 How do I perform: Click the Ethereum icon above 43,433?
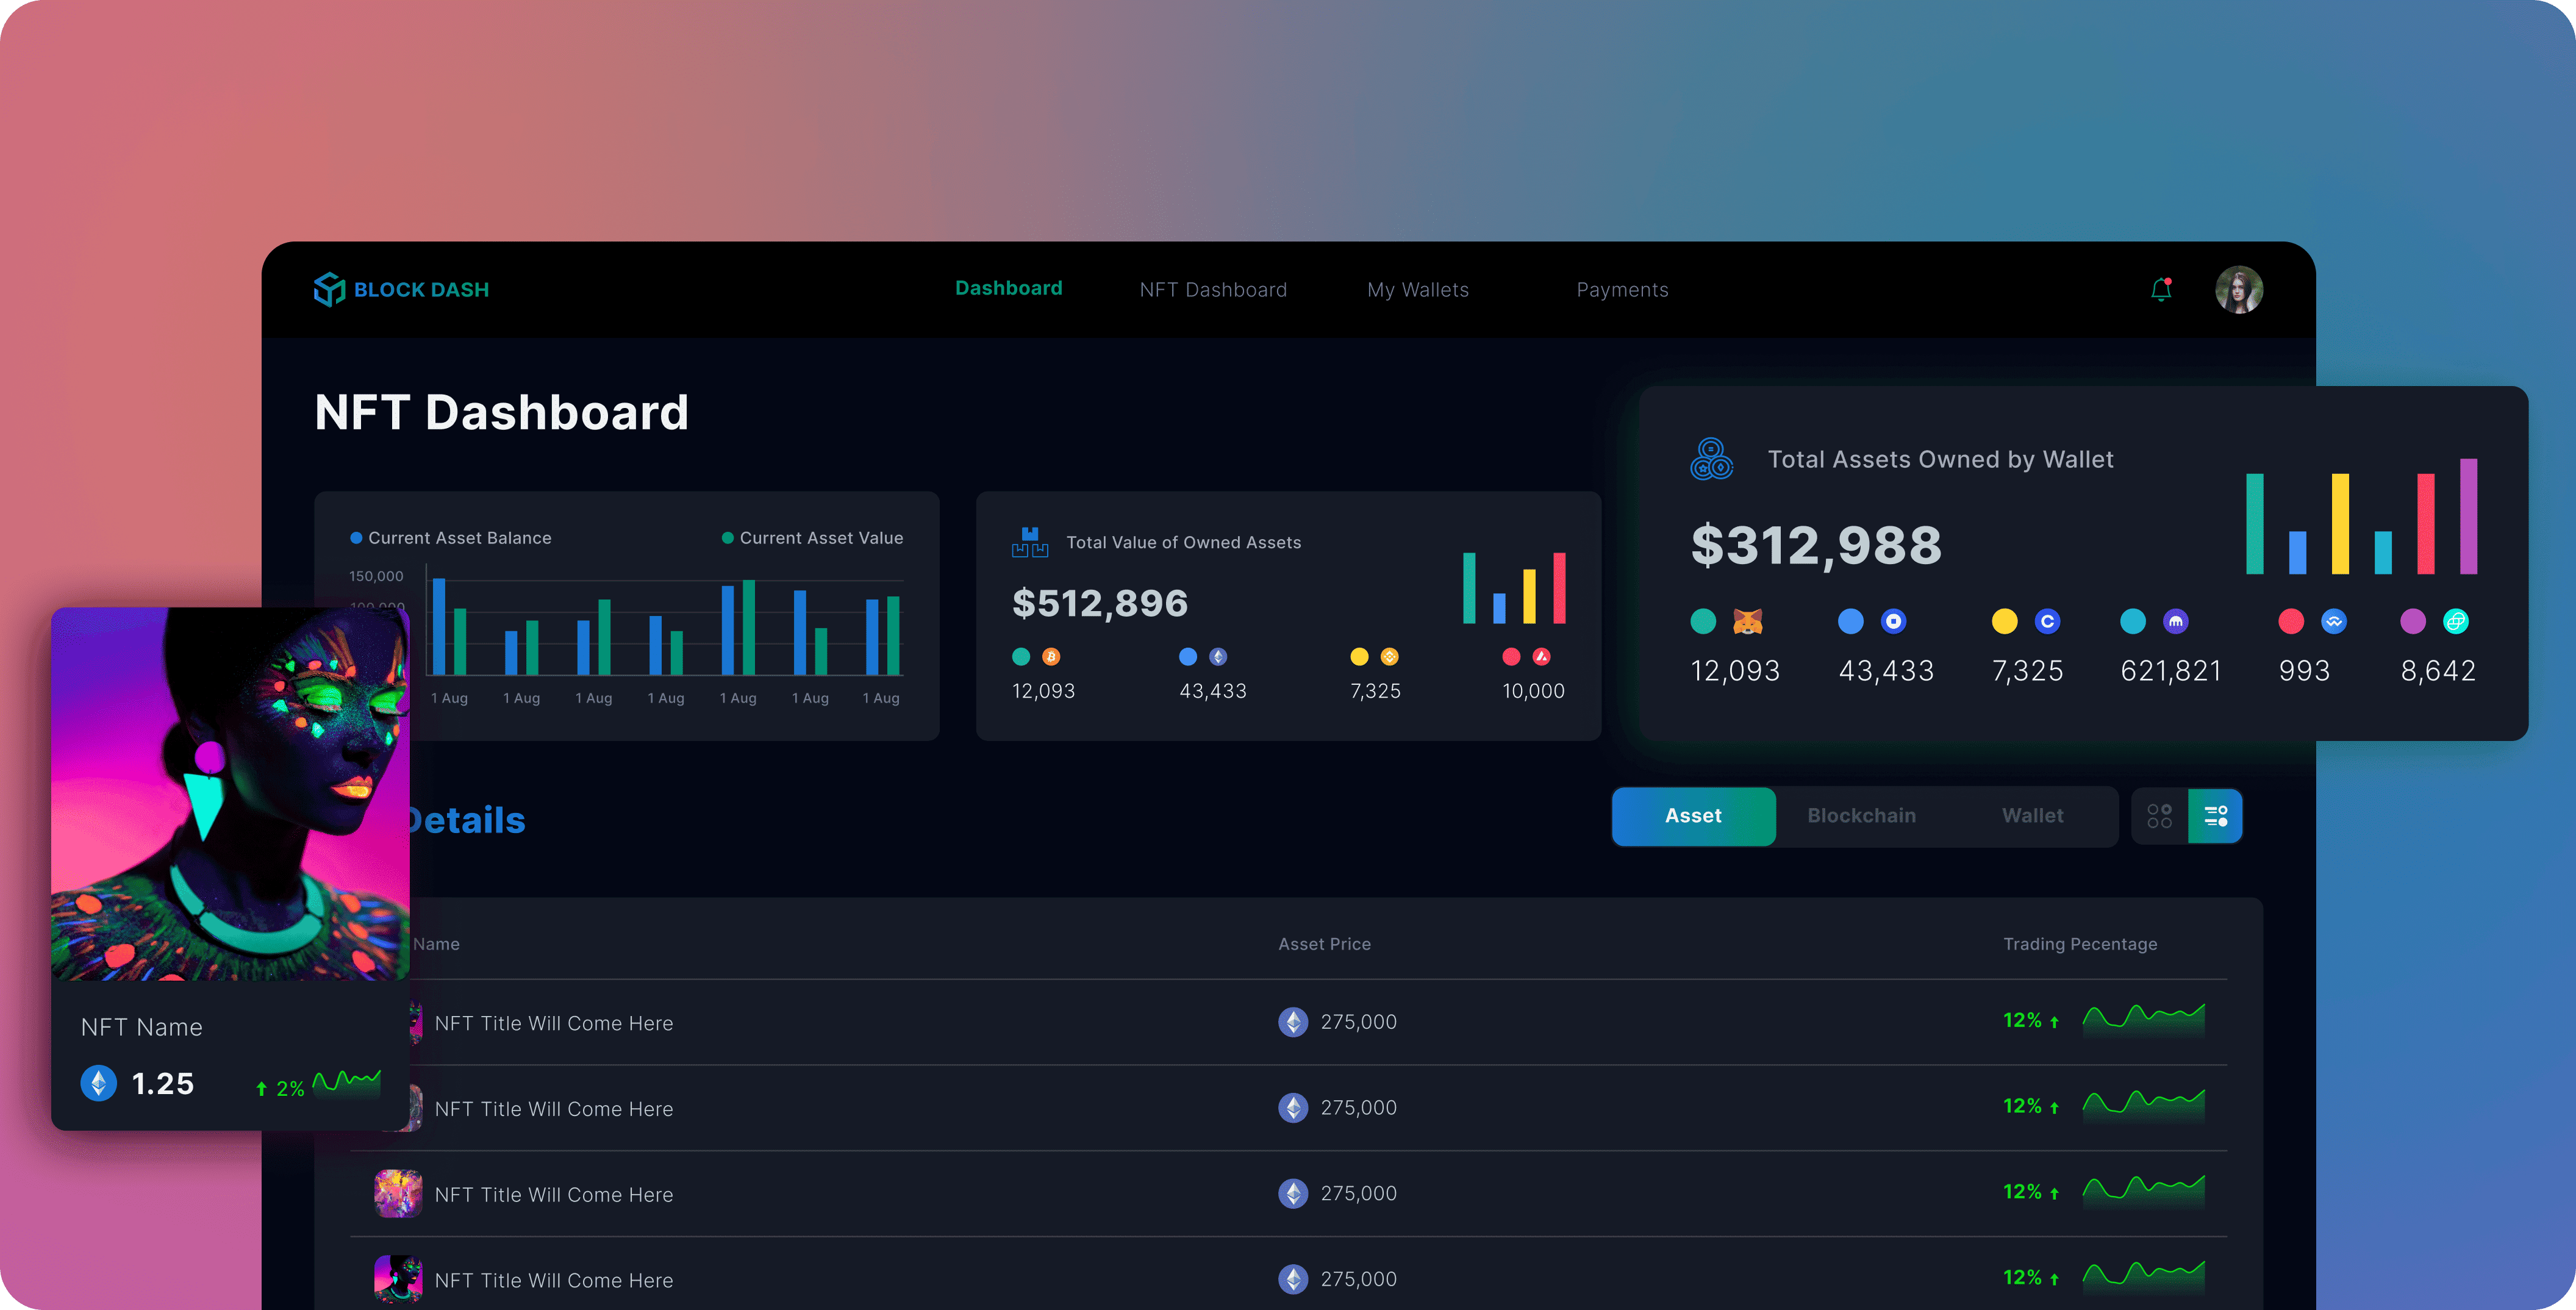[1218, 657]
